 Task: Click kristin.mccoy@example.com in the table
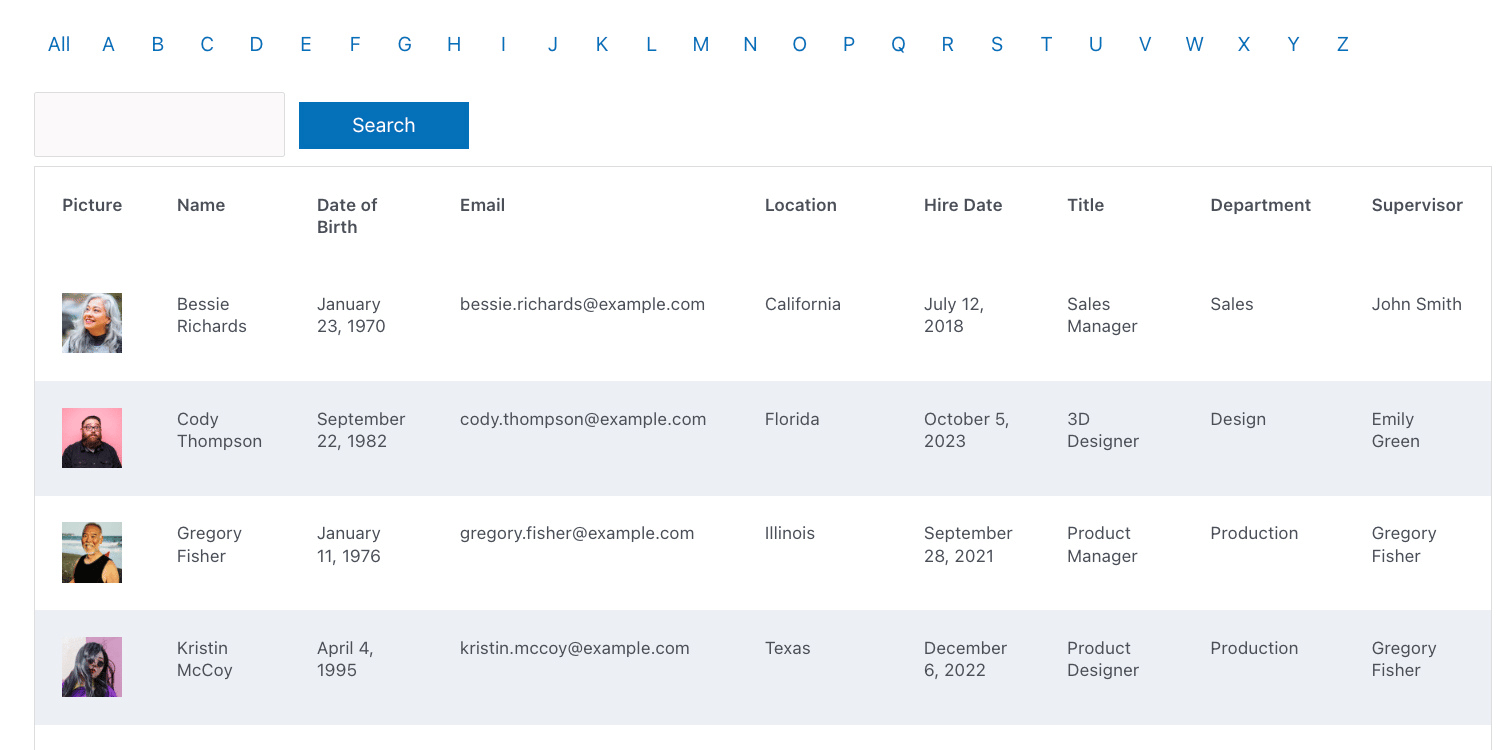tap(575, 648)
